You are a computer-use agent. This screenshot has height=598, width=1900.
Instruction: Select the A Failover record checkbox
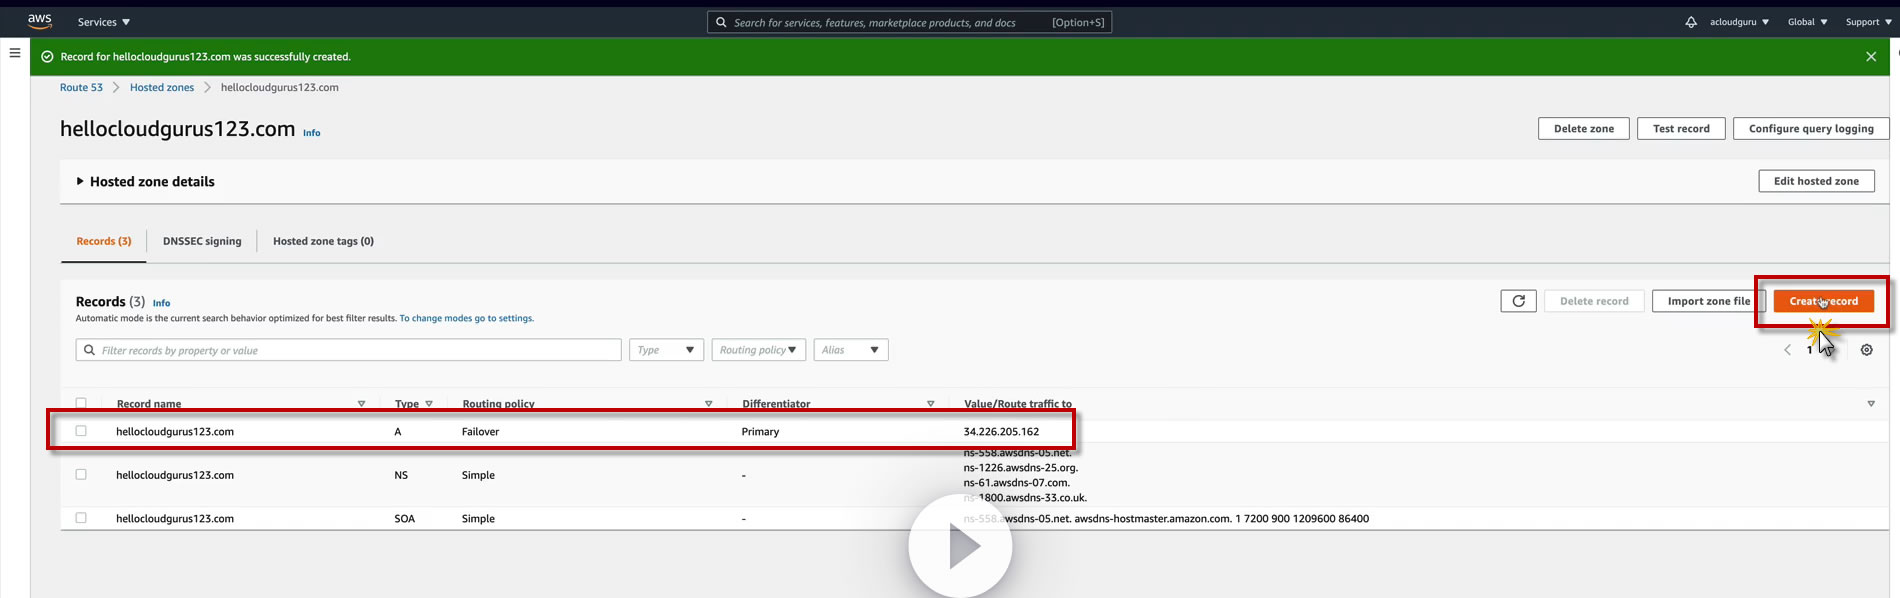tap(81, 431)
